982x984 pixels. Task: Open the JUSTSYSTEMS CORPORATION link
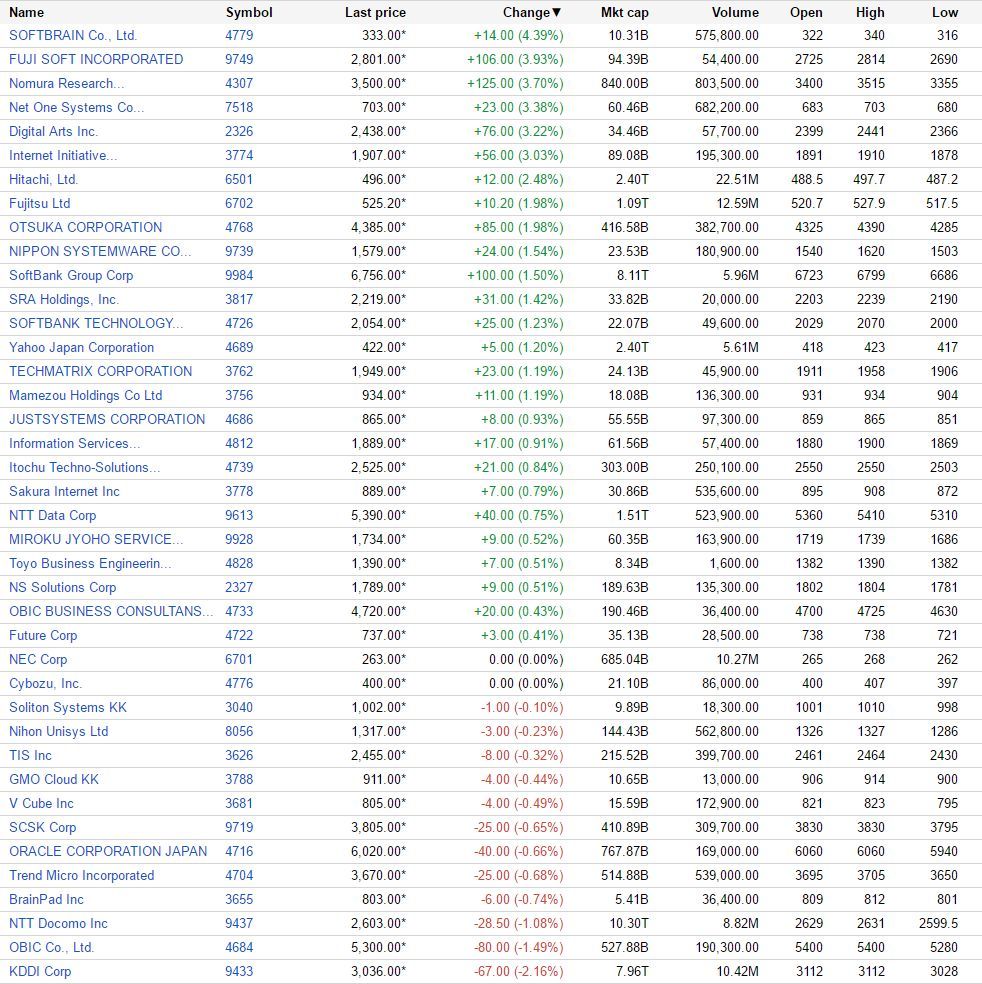click(x=107, y=420)
